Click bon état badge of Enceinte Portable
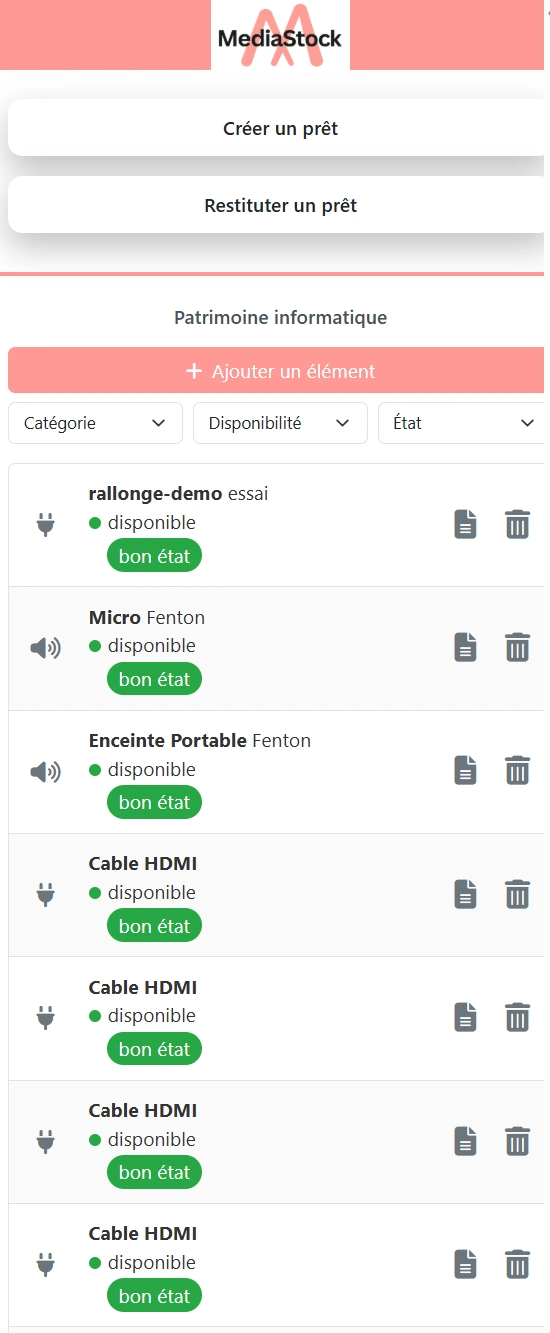The height and width of the screenshot is (1333, 550). coord(154,802)
